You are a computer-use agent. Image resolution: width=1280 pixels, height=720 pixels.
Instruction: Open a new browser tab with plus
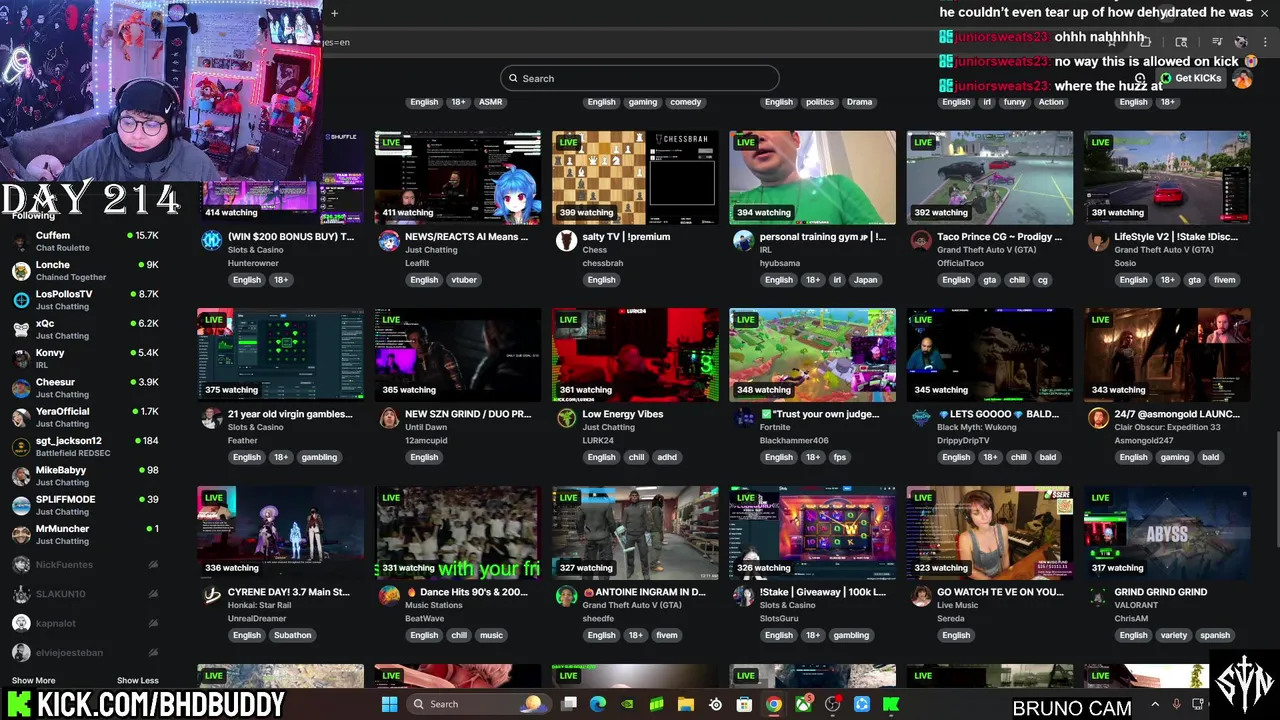point(334,13)
